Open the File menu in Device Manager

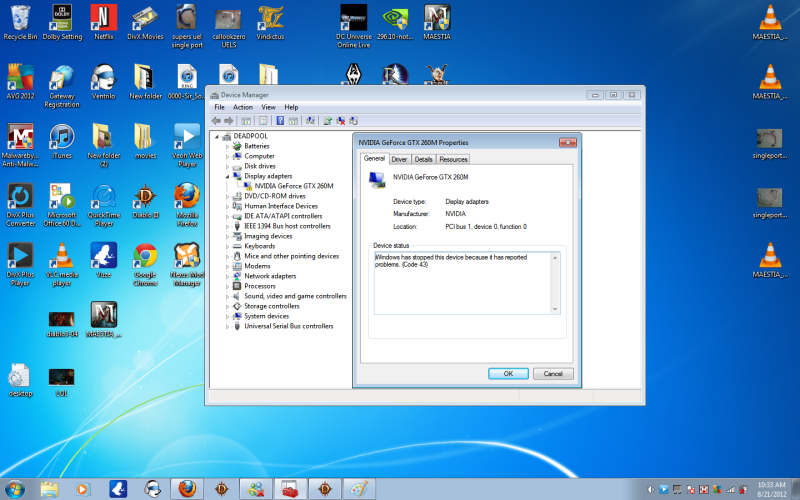[x=219, y=107]
